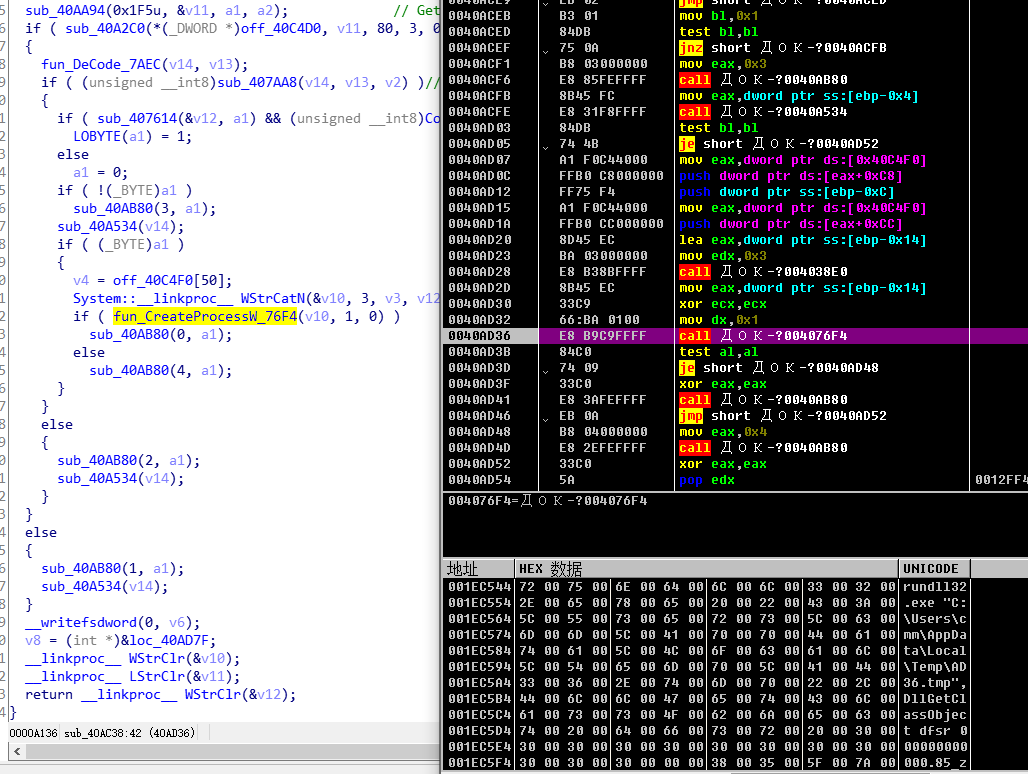The height and width of the screenshot is (774, 1028).
Task: Click DllGetCl unicode text in dump
Action: tap(934, 699)
